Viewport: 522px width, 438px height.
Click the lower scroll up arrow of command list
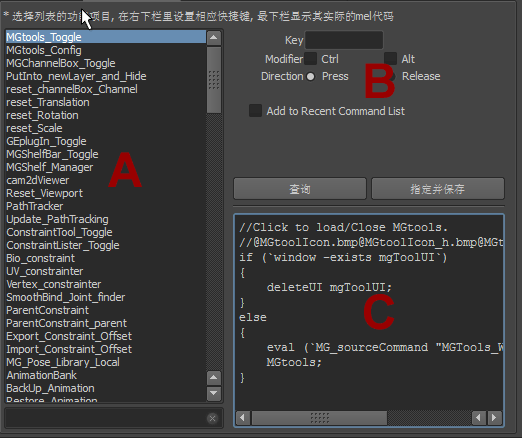tap(214, 378)
